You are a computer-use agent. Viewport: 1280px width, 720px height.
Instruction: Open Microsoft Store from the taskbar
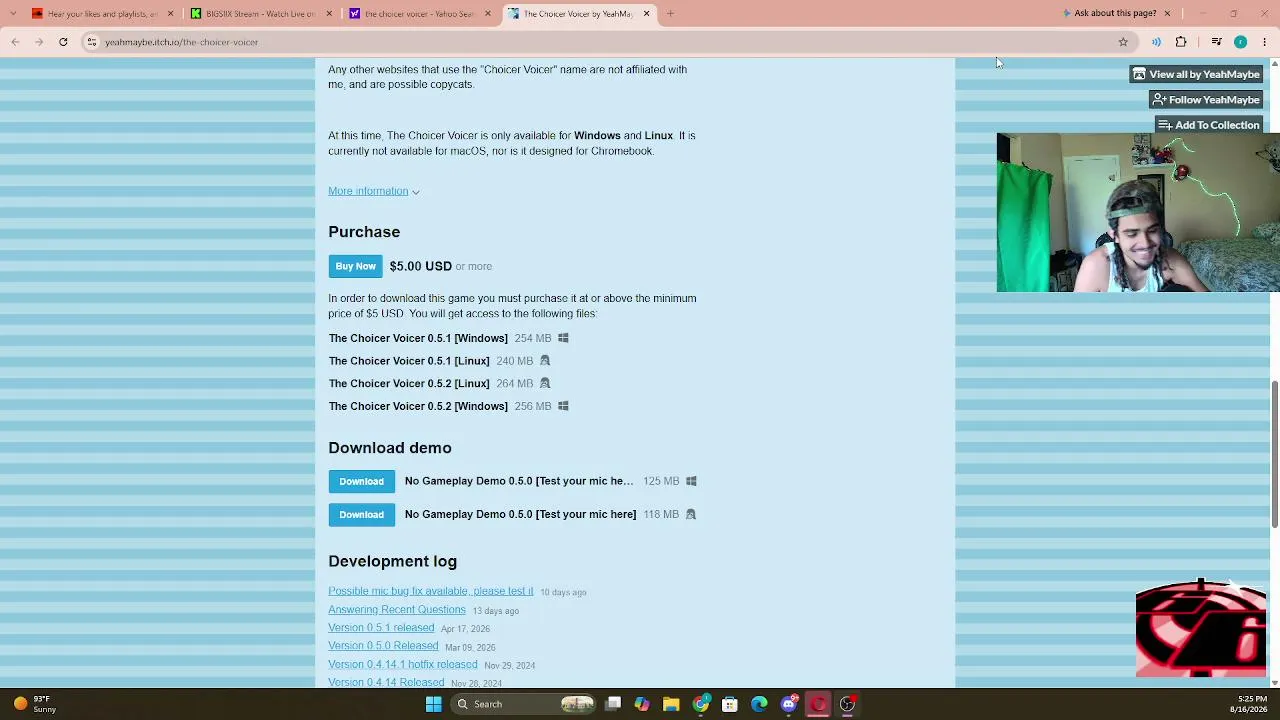pyautogui.click(x=730, y=704)
